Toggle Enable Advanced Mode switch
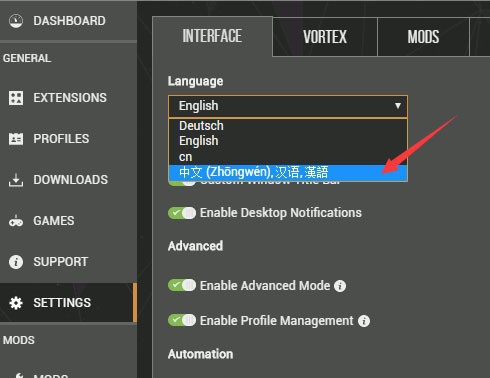 pyautogui.click(x=182, y=286)
